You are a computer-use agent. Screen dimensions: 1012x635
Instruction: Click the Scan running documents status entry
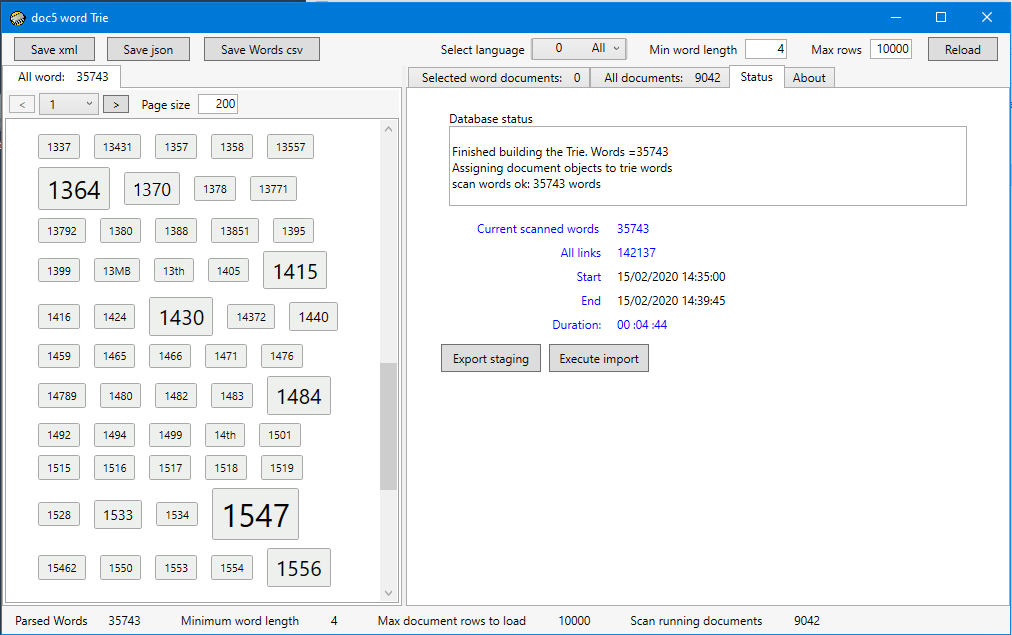[725, 621]
